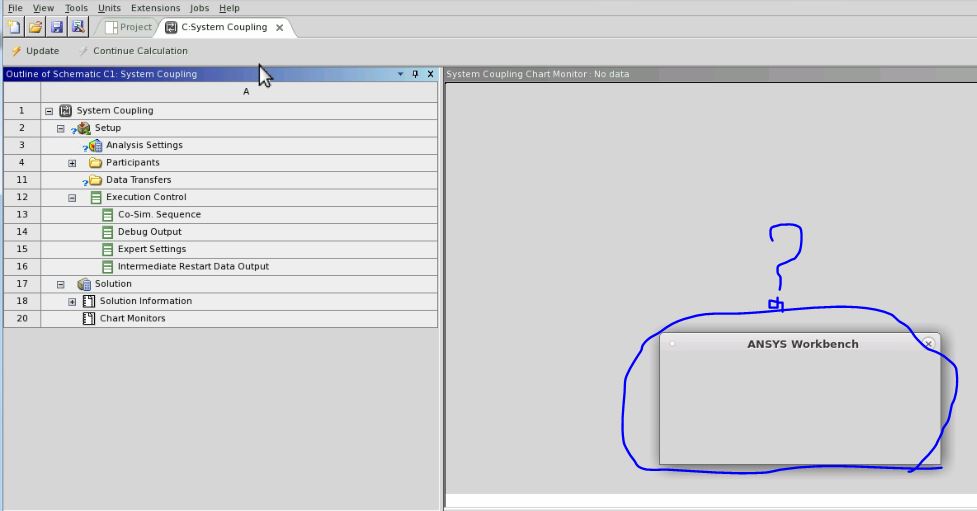Viewport: 977px width, 511px height.
Task: Close the Outline of Schematic panel
Action: pyautogui.click(x=430, y=74)
